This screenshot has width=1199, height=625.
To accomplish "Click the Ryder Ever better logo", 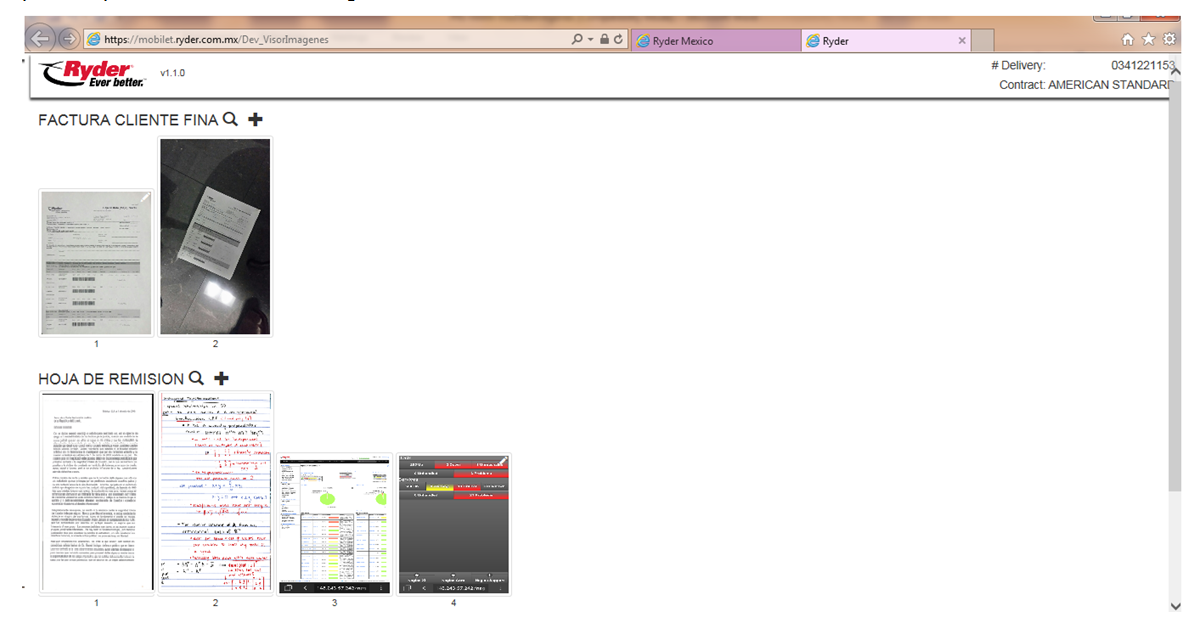I will coord(90,74).
